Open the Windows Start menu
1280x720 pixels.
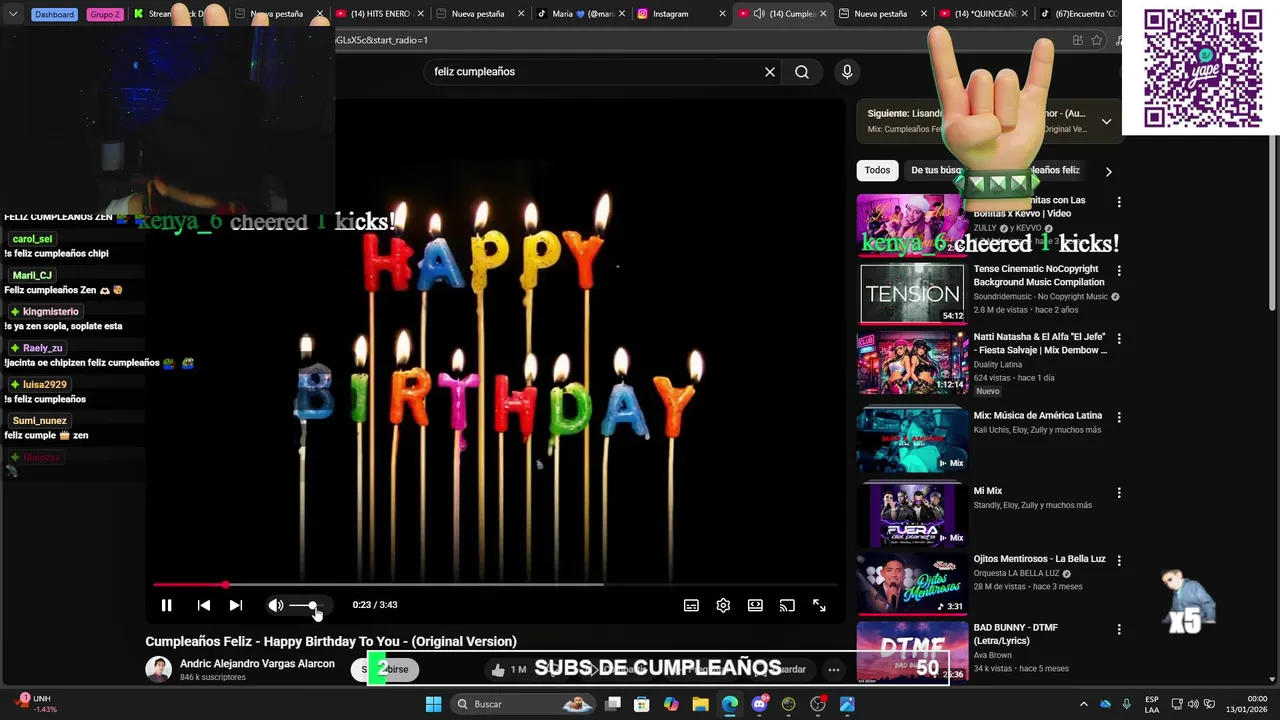tap(433, 704)
